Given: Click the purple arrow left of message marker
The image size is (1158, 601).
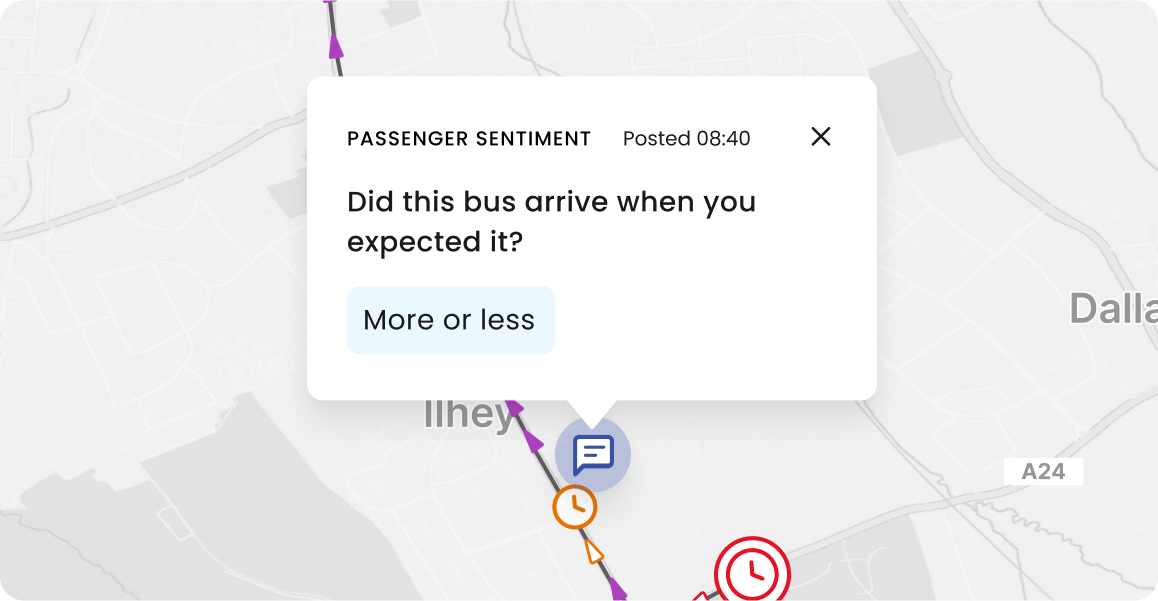Looking at the screenshot, I should 533,441.
